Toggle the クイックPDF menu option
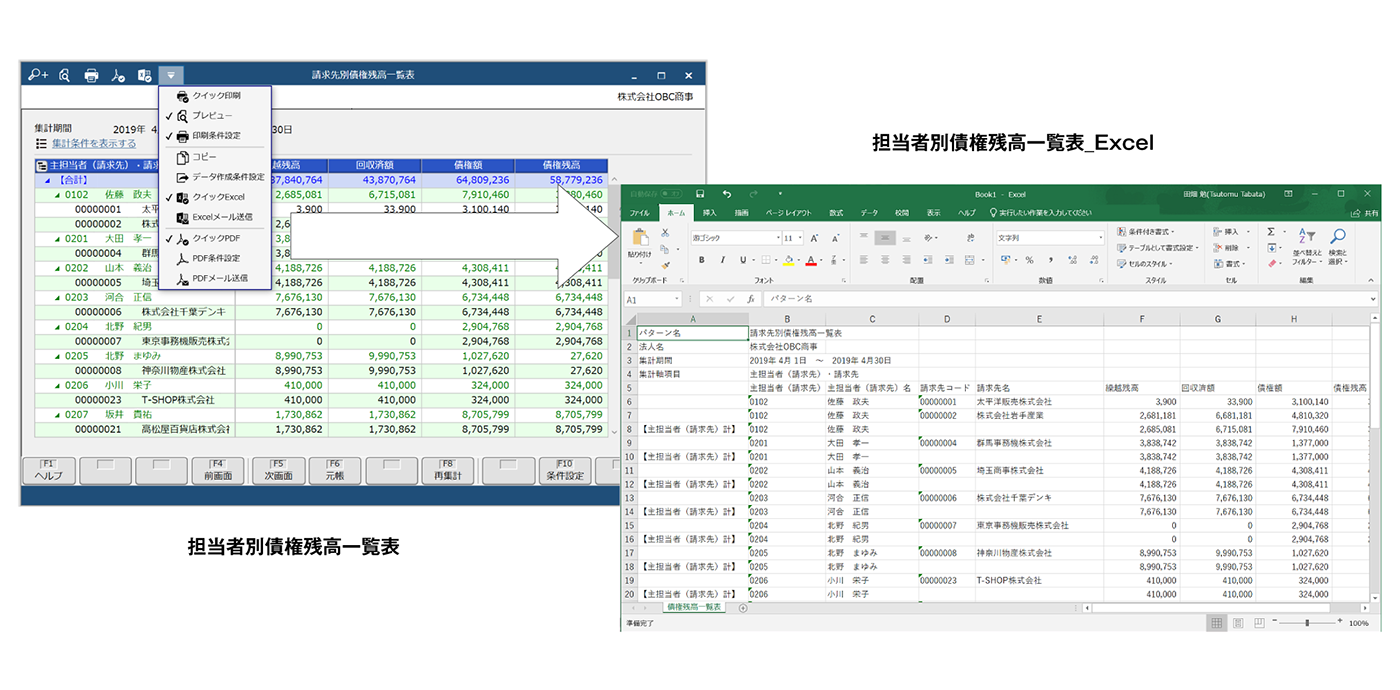The width and height of the screenshot is (1400, 690). pos(215,239)
